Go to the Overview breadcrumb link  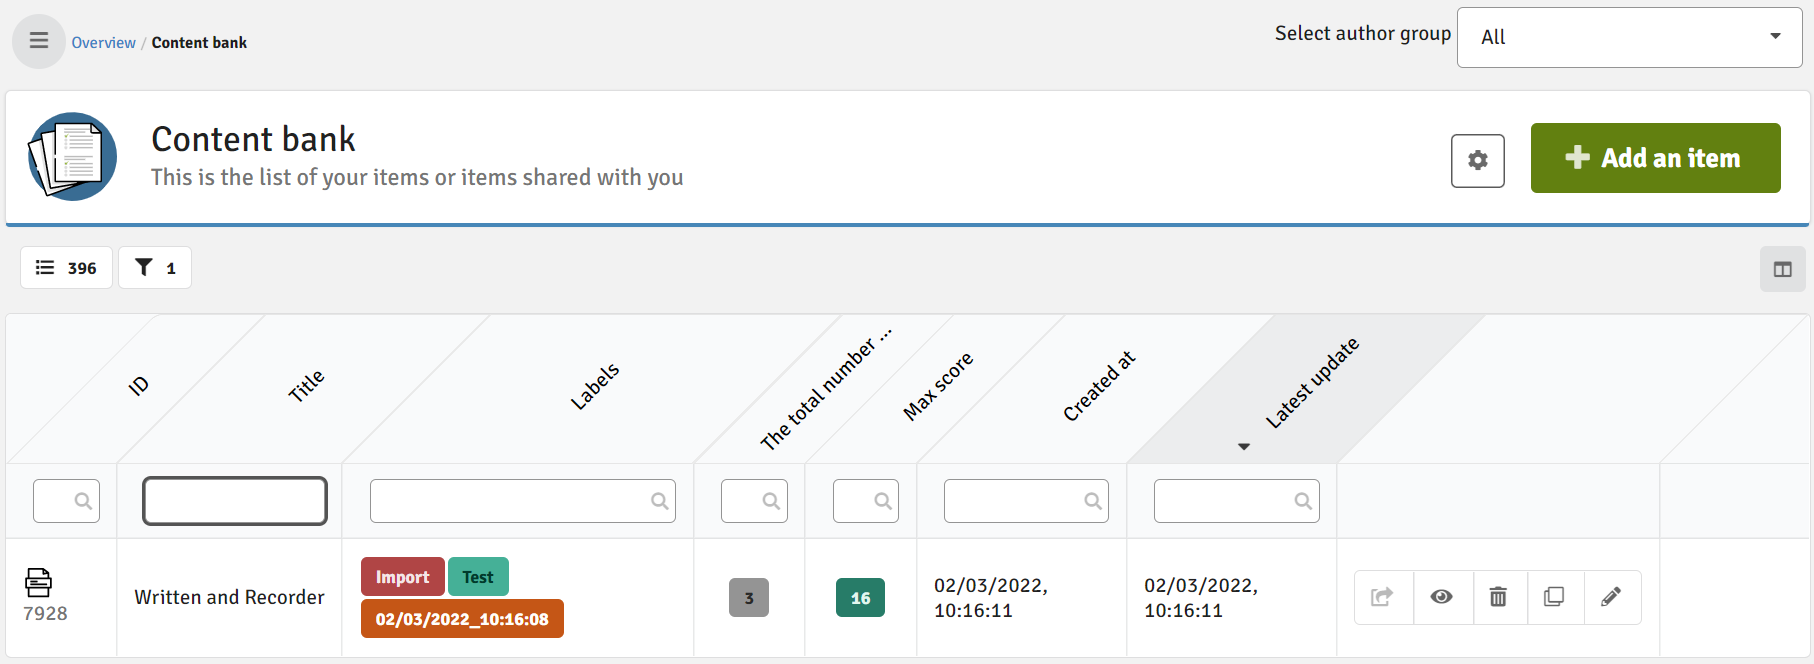click(x=103, y=42)
